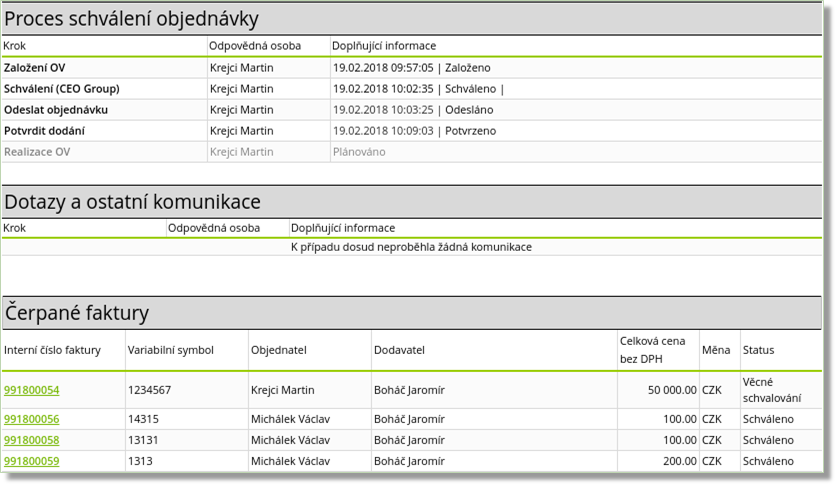836x485 pixels.
Task: Open invoice link 991800059
Action: coord(32,461)
